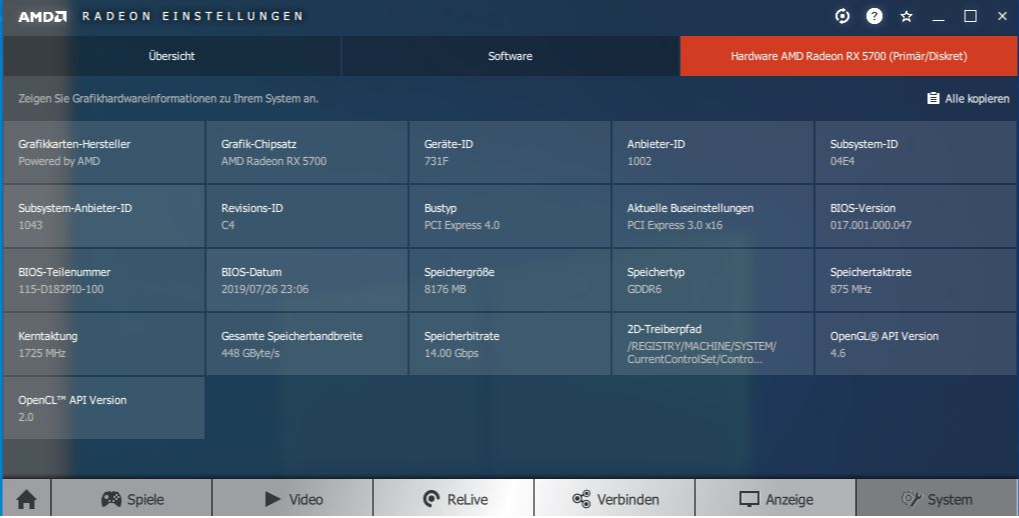Open the System section
The image size is (1019, 518).
(936, 499)
